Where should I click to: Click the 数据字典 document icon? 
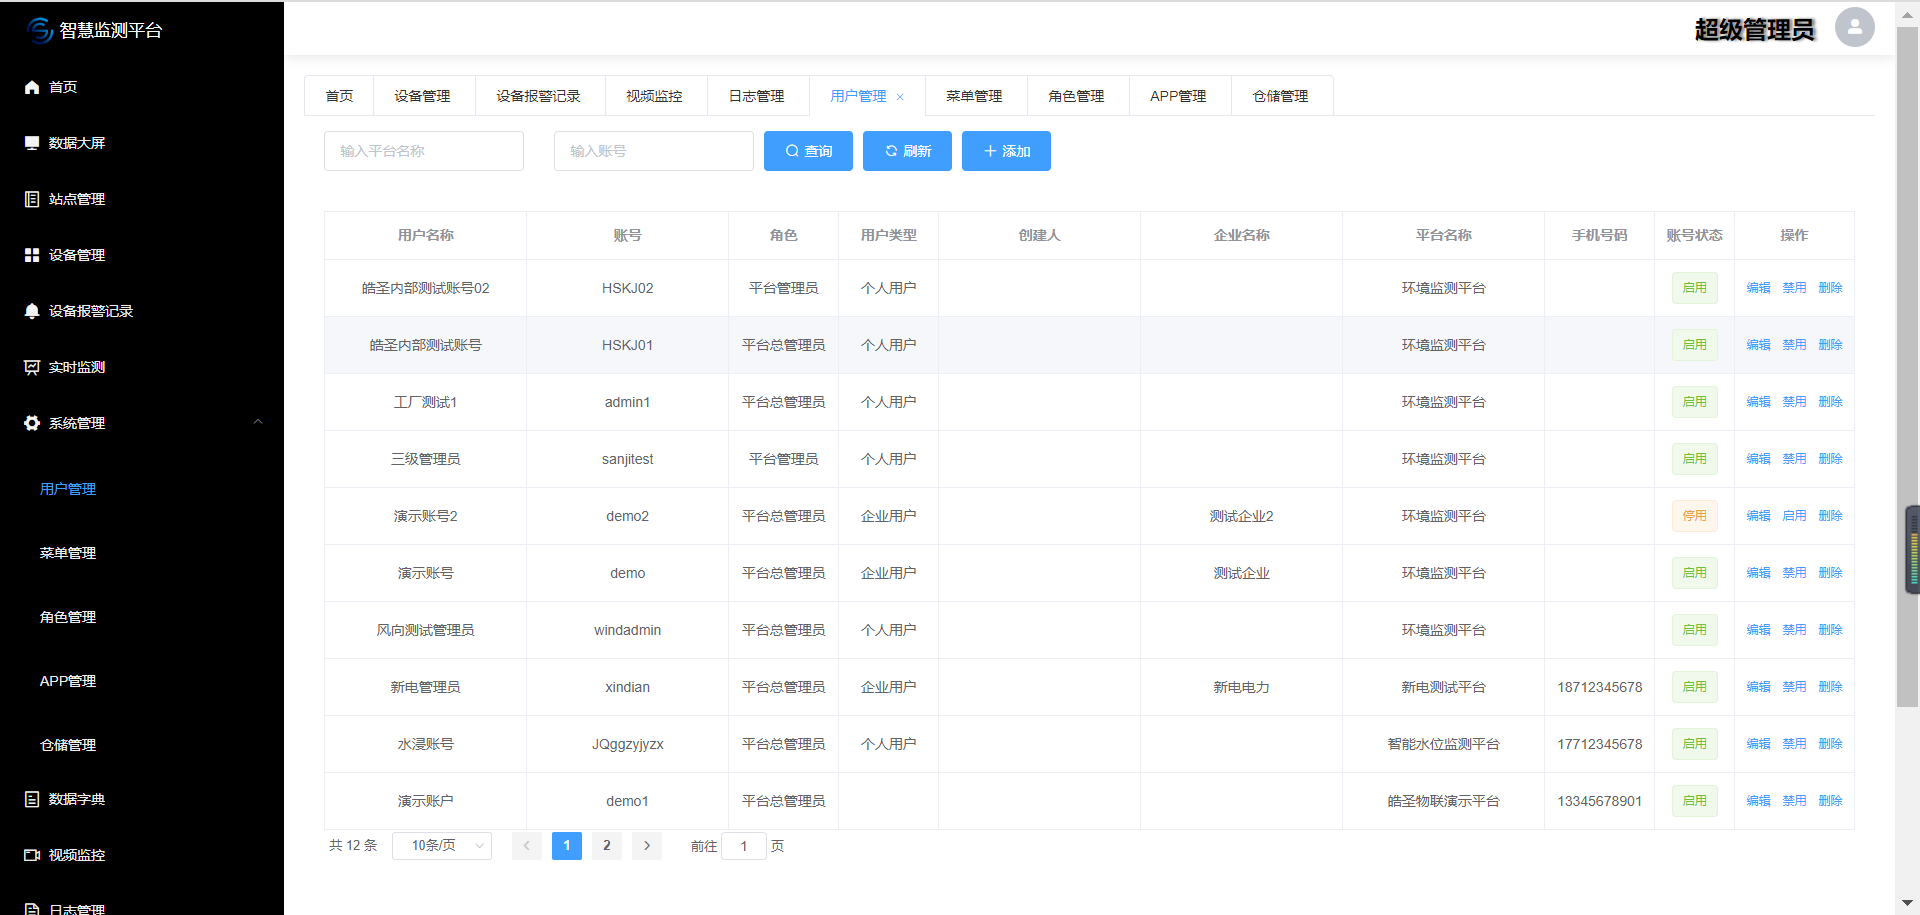click(x=32, y=799)
